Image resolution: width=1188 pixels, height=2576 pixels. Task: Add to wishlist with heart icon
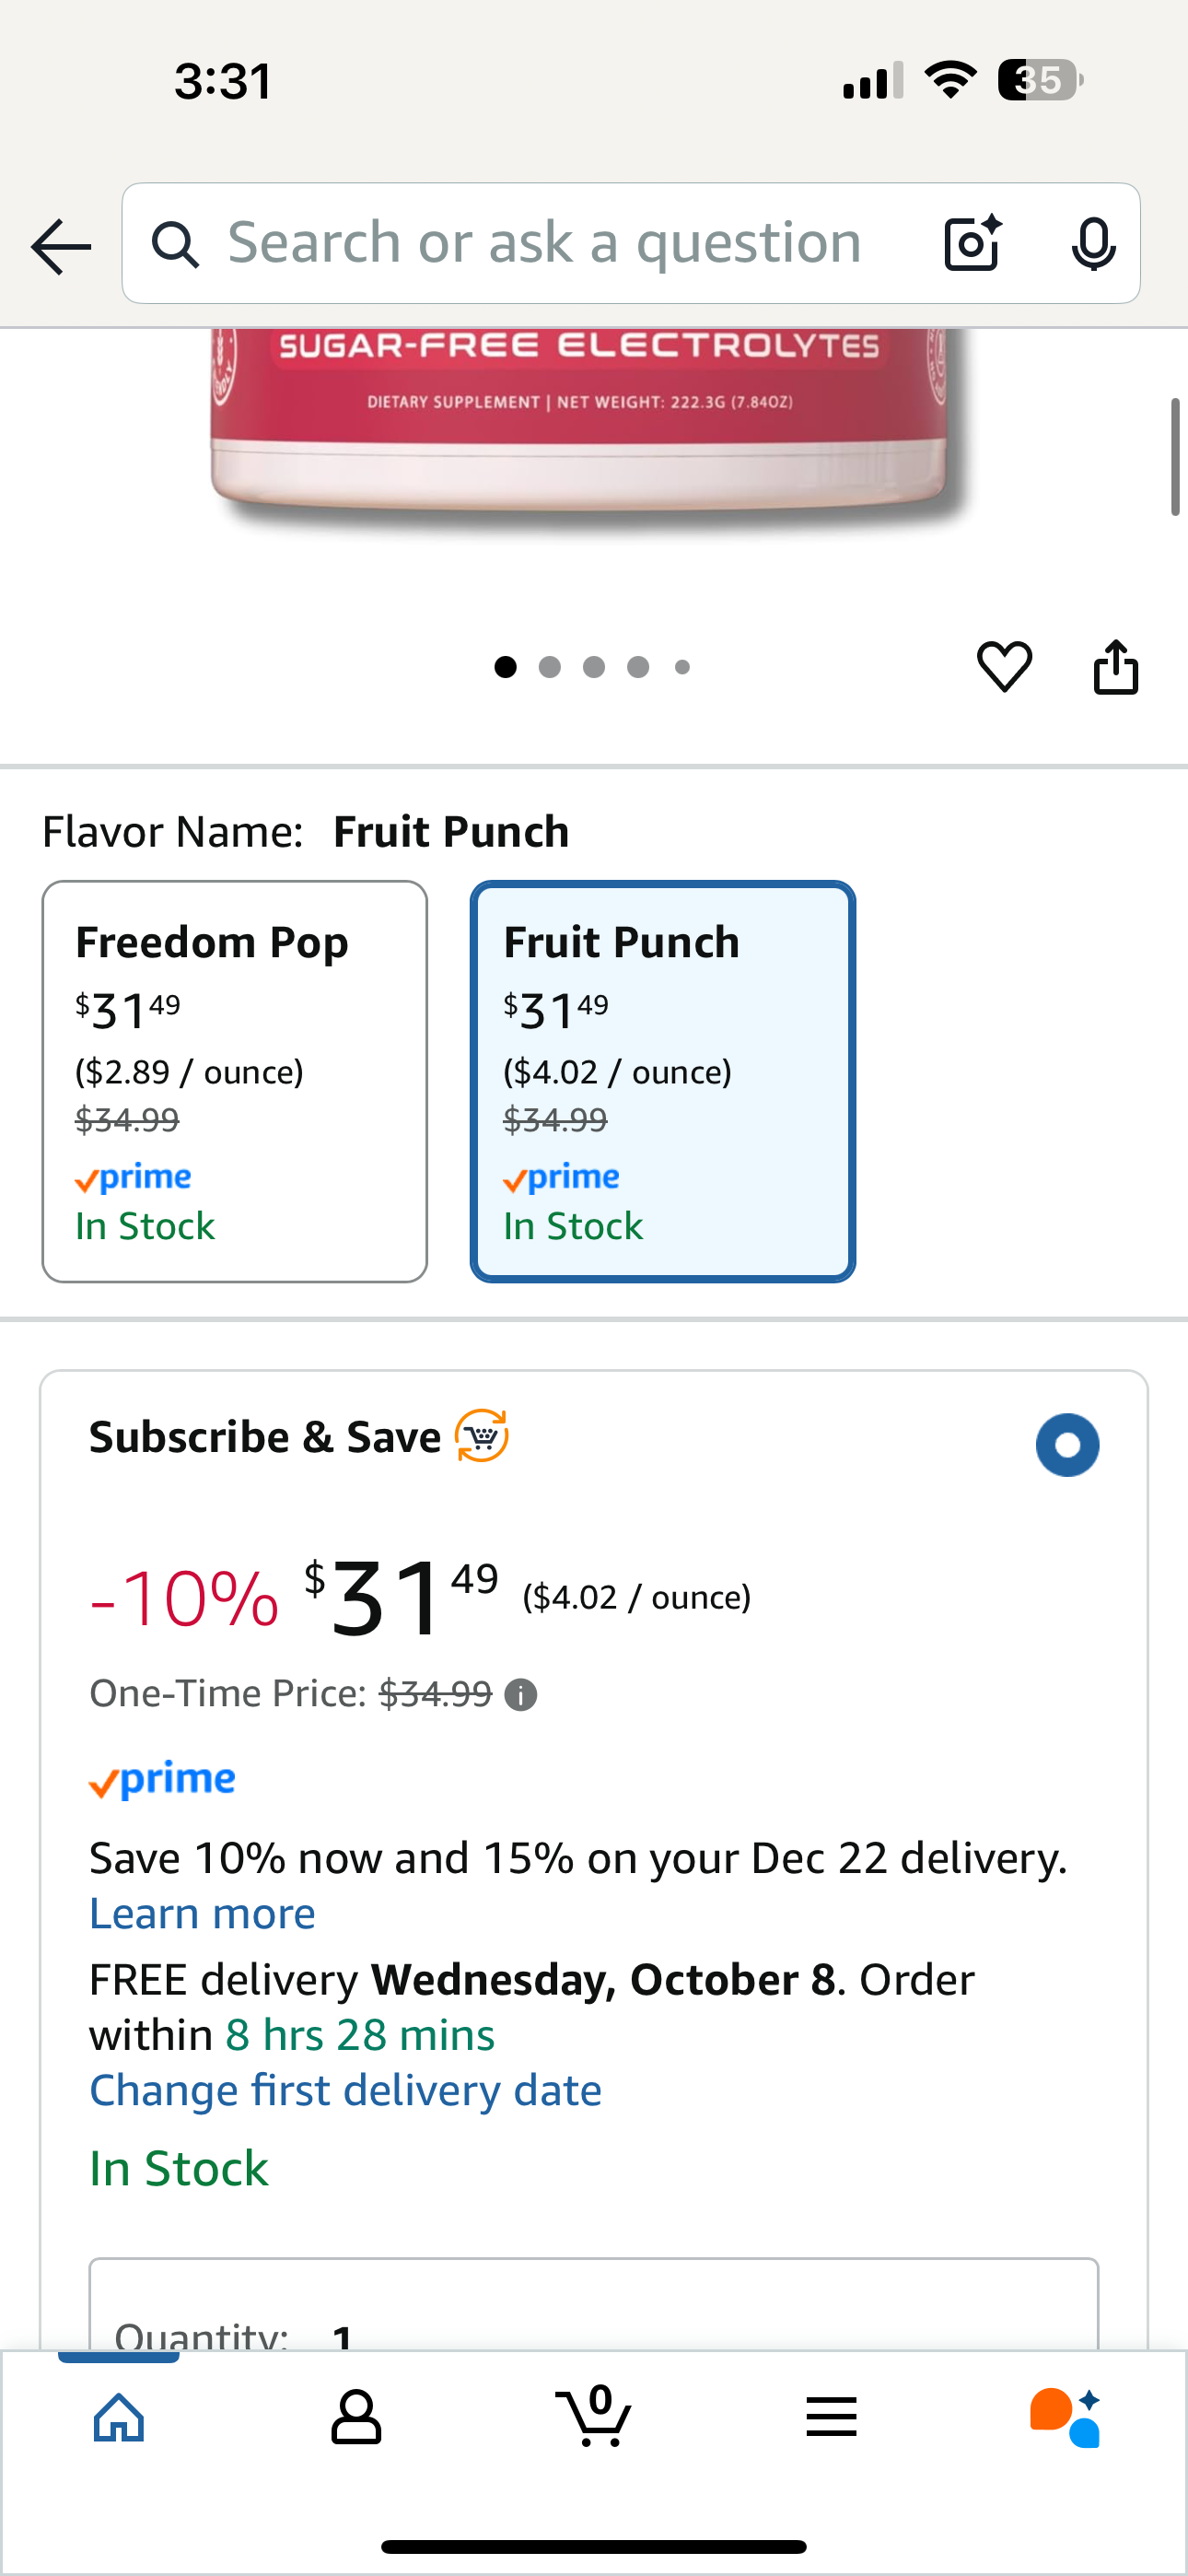point(1004,666)
